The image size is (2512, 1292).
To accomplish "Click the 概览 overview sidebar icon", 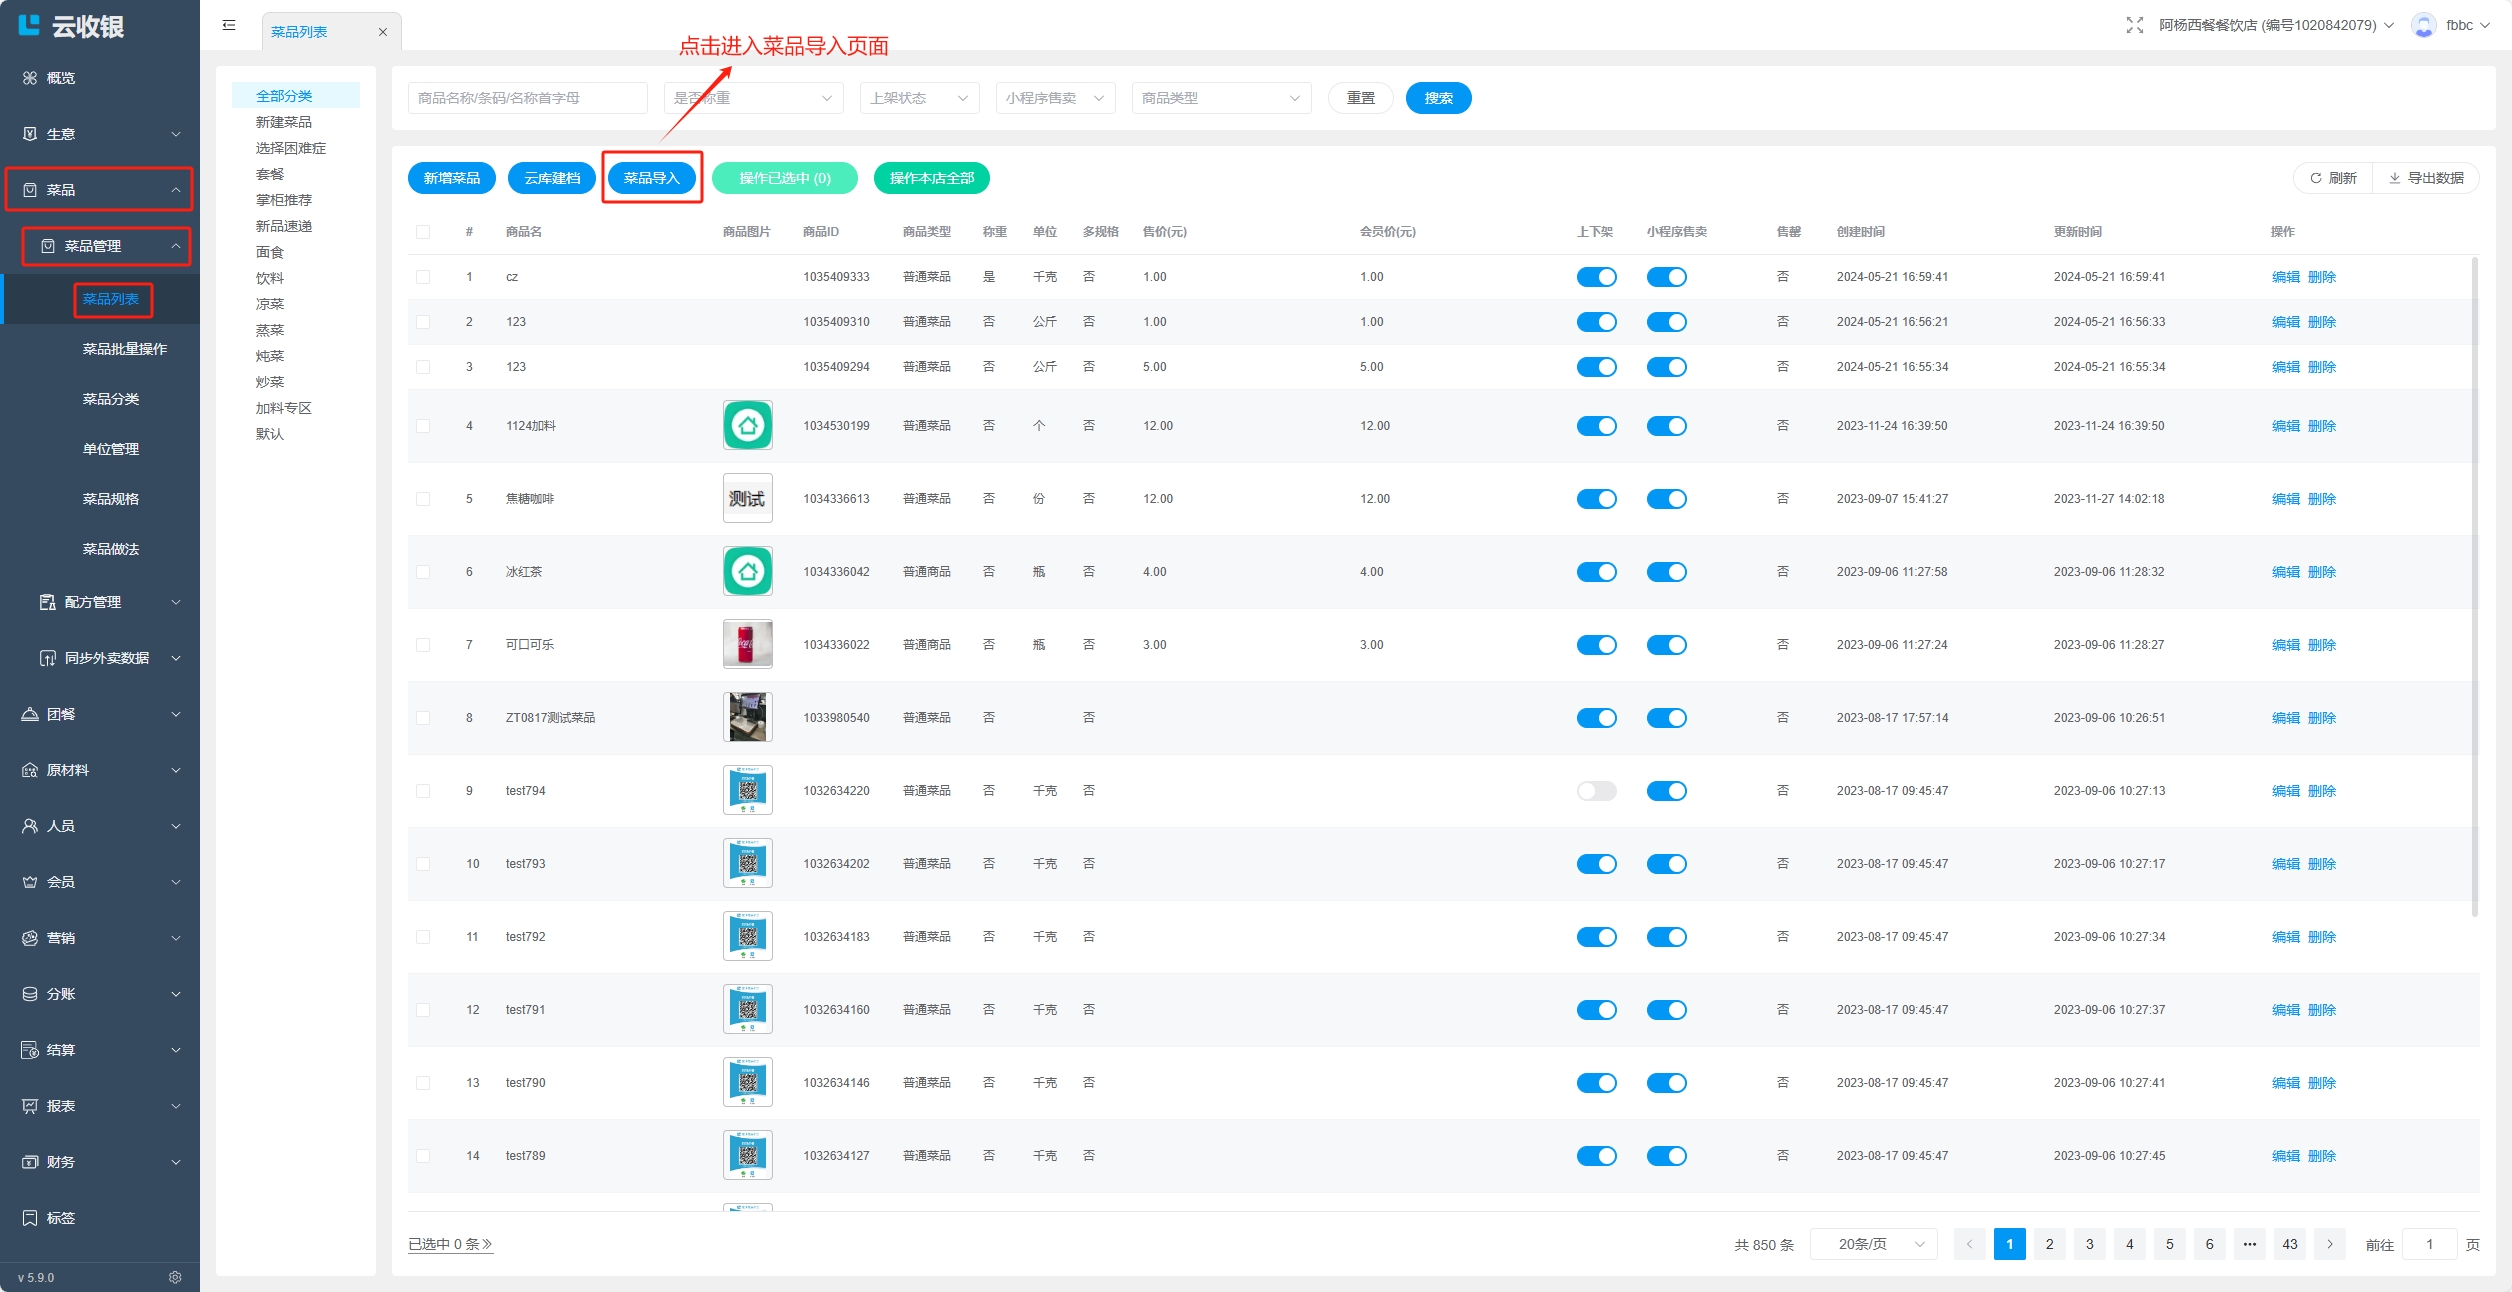I will 30,78.
